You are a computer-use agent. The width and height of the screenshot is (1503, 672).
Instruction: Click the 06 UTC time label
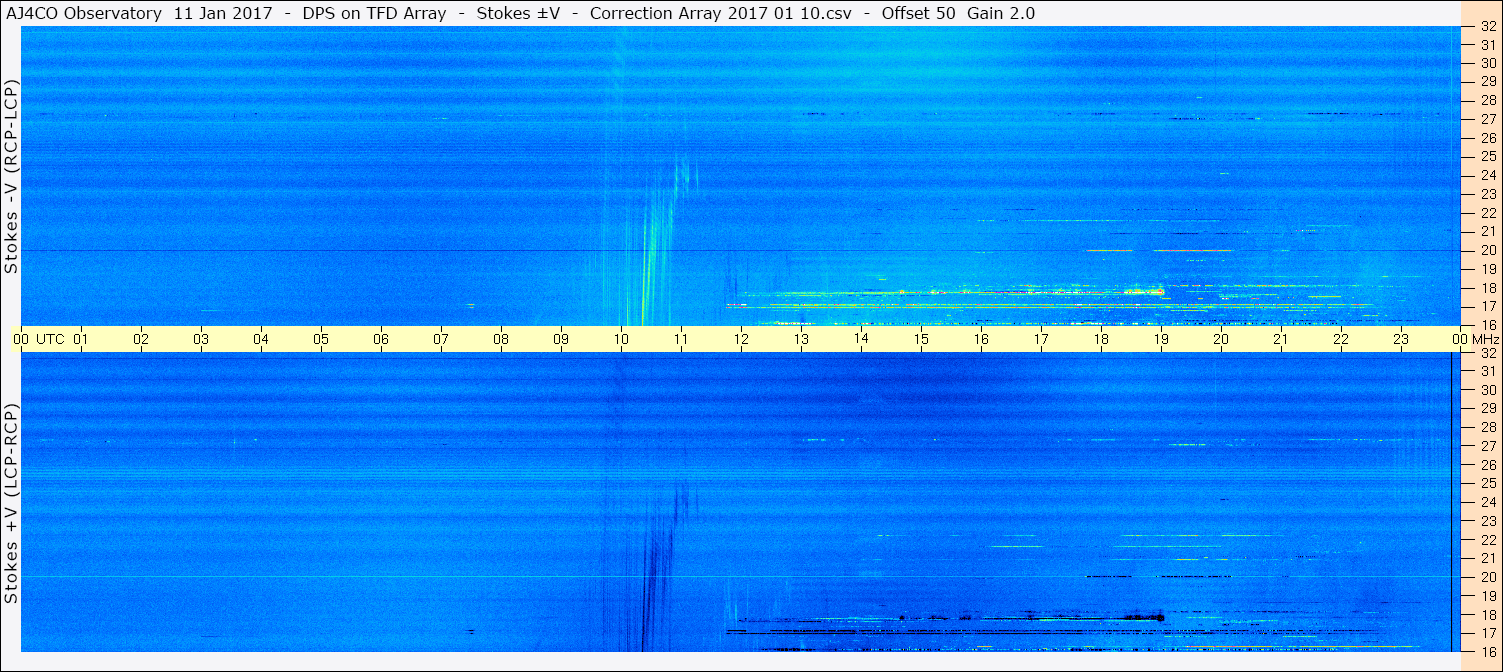pos(381,339)
